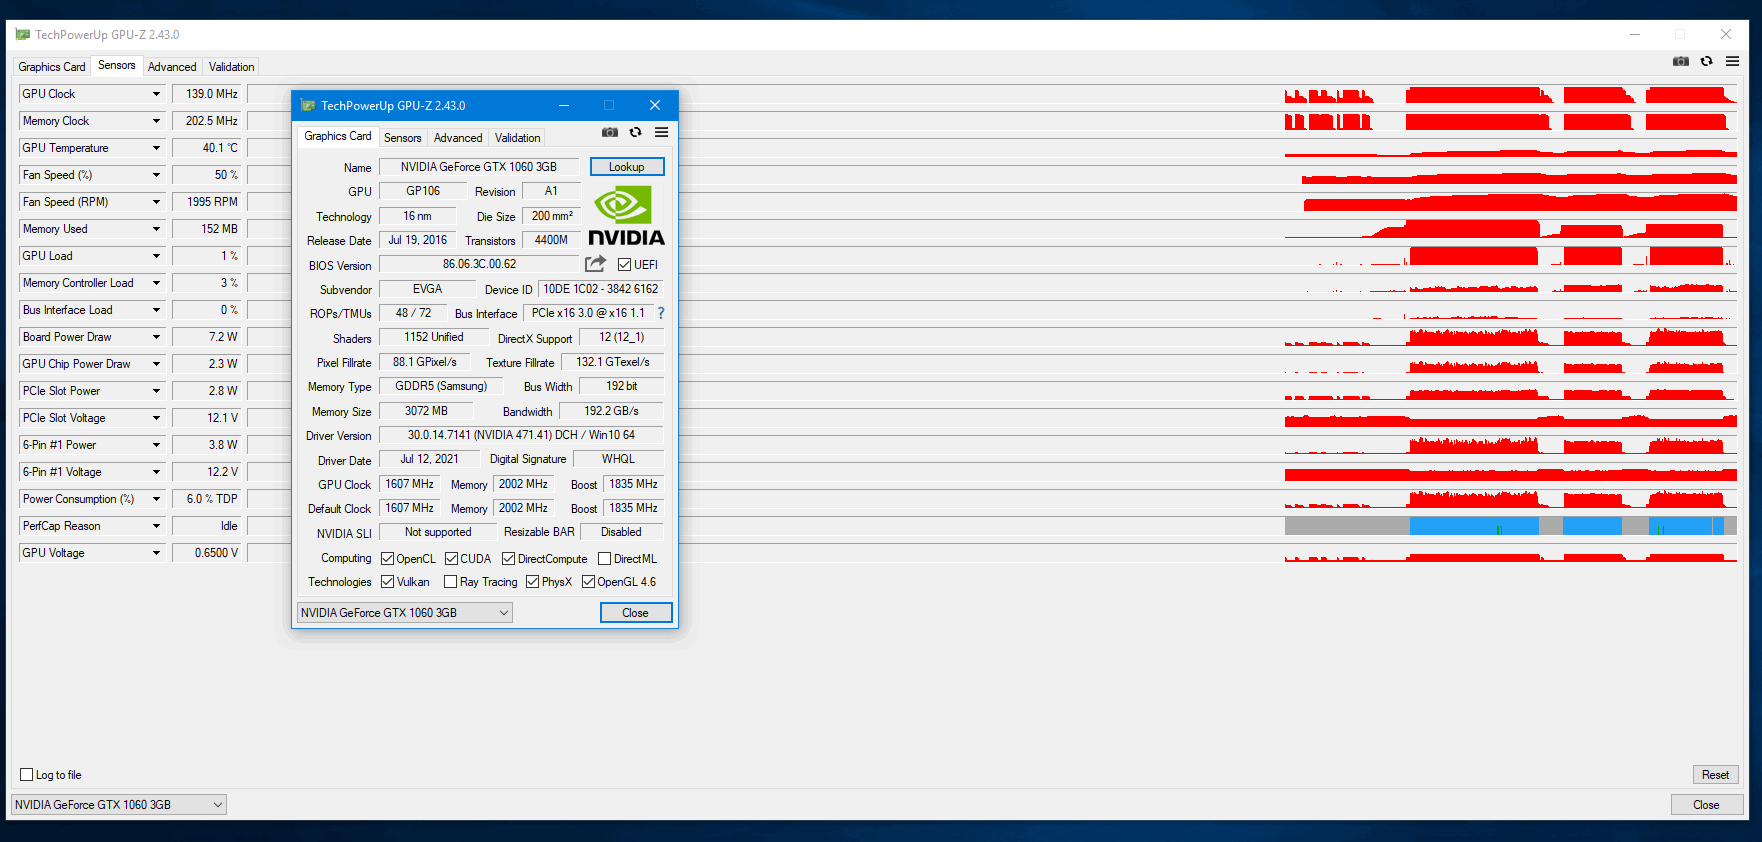Toggle the PhysX checkbox

coord(532,582)
